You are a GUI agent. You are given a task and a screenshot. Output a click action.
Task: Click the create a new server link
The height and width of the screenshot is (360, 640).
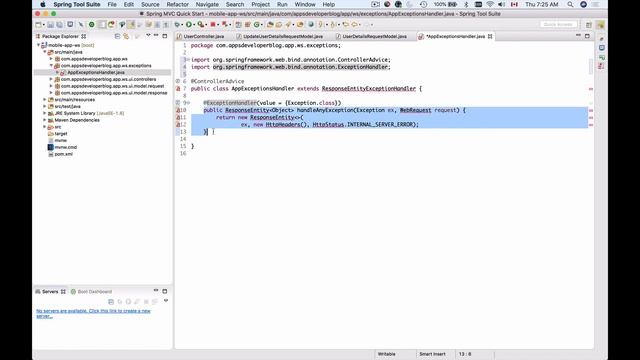coord(93,313)
